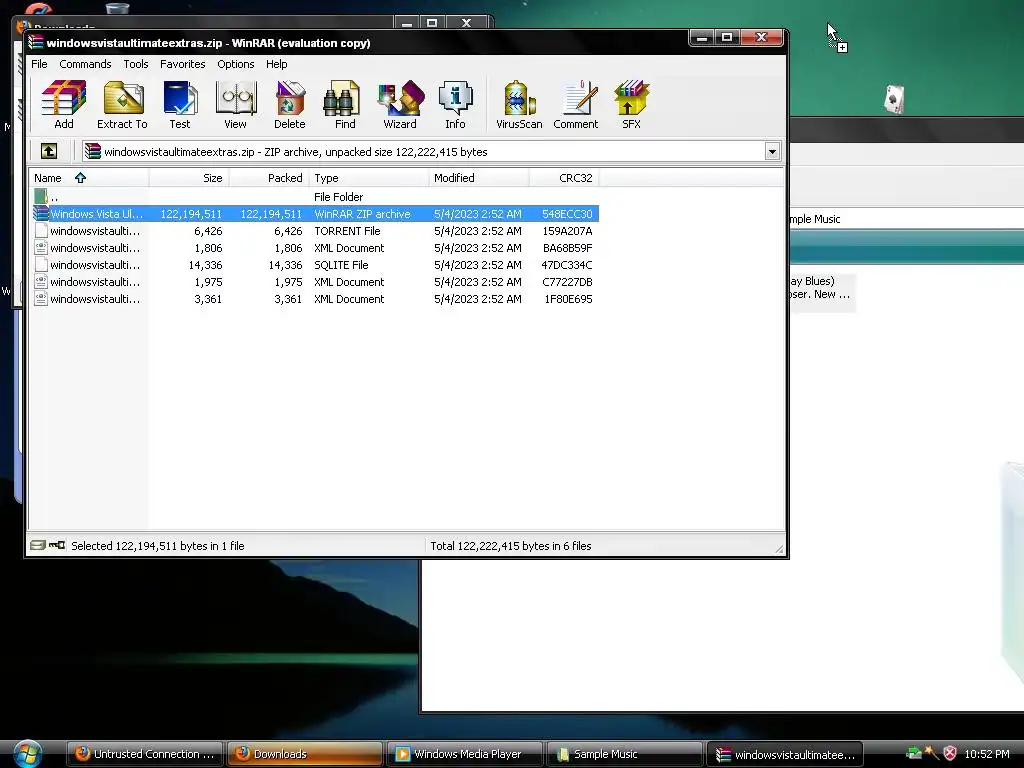Sort files by CRC32 column
Image resolution: width=1024 pixels, height=768 pixels.
point(564,178)
